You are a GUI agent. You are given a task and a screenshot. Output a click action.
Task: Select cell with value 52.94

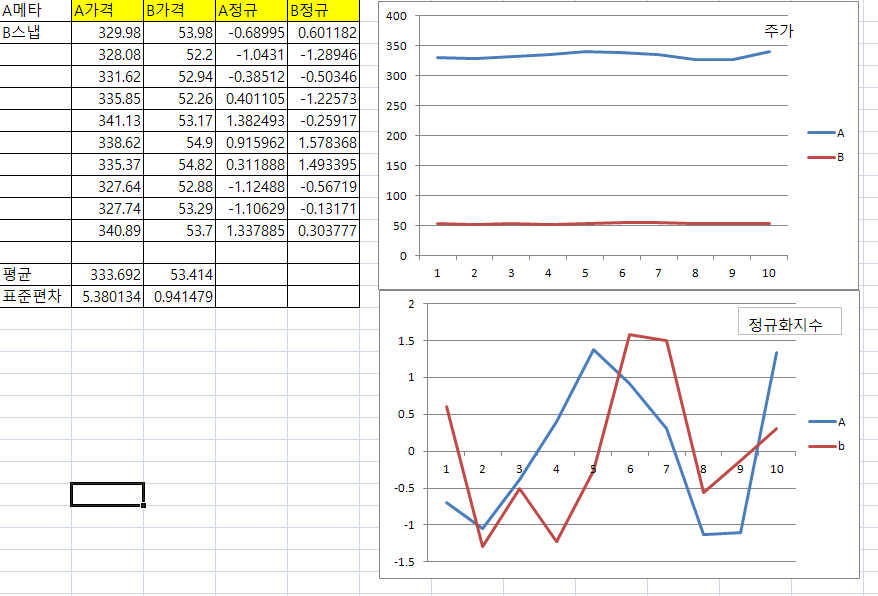click(179, 77)
